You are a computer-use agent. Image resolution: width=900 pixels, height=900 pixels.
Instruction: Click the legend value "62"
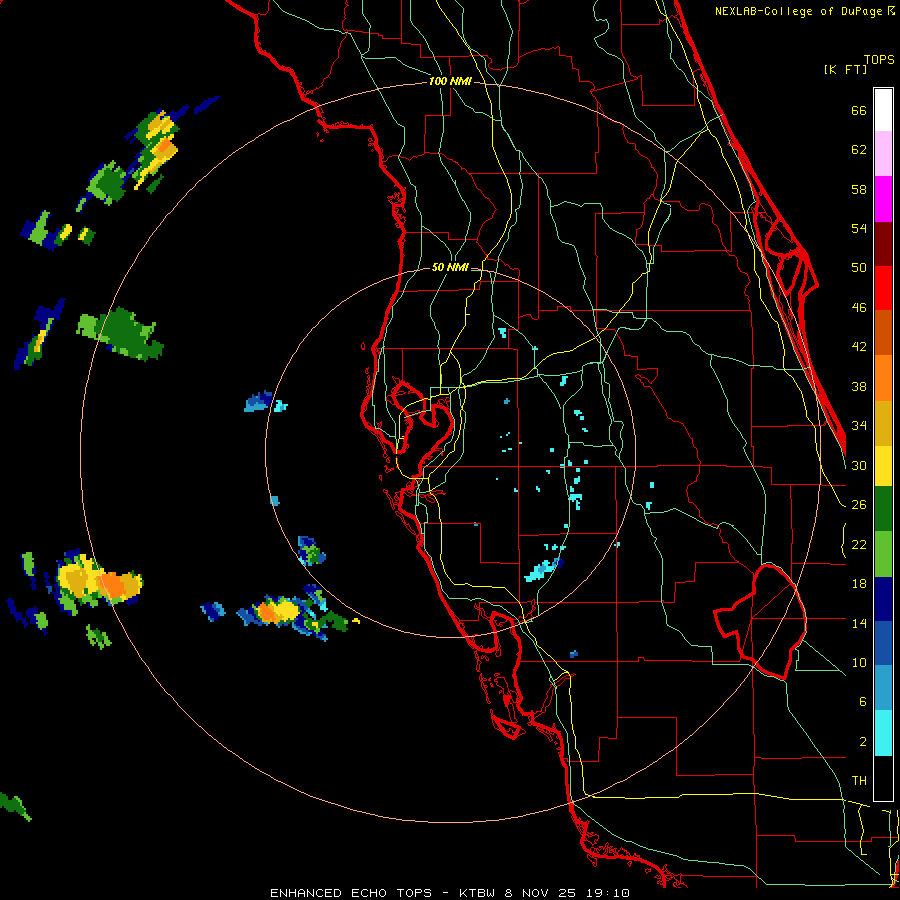(859, 150)
